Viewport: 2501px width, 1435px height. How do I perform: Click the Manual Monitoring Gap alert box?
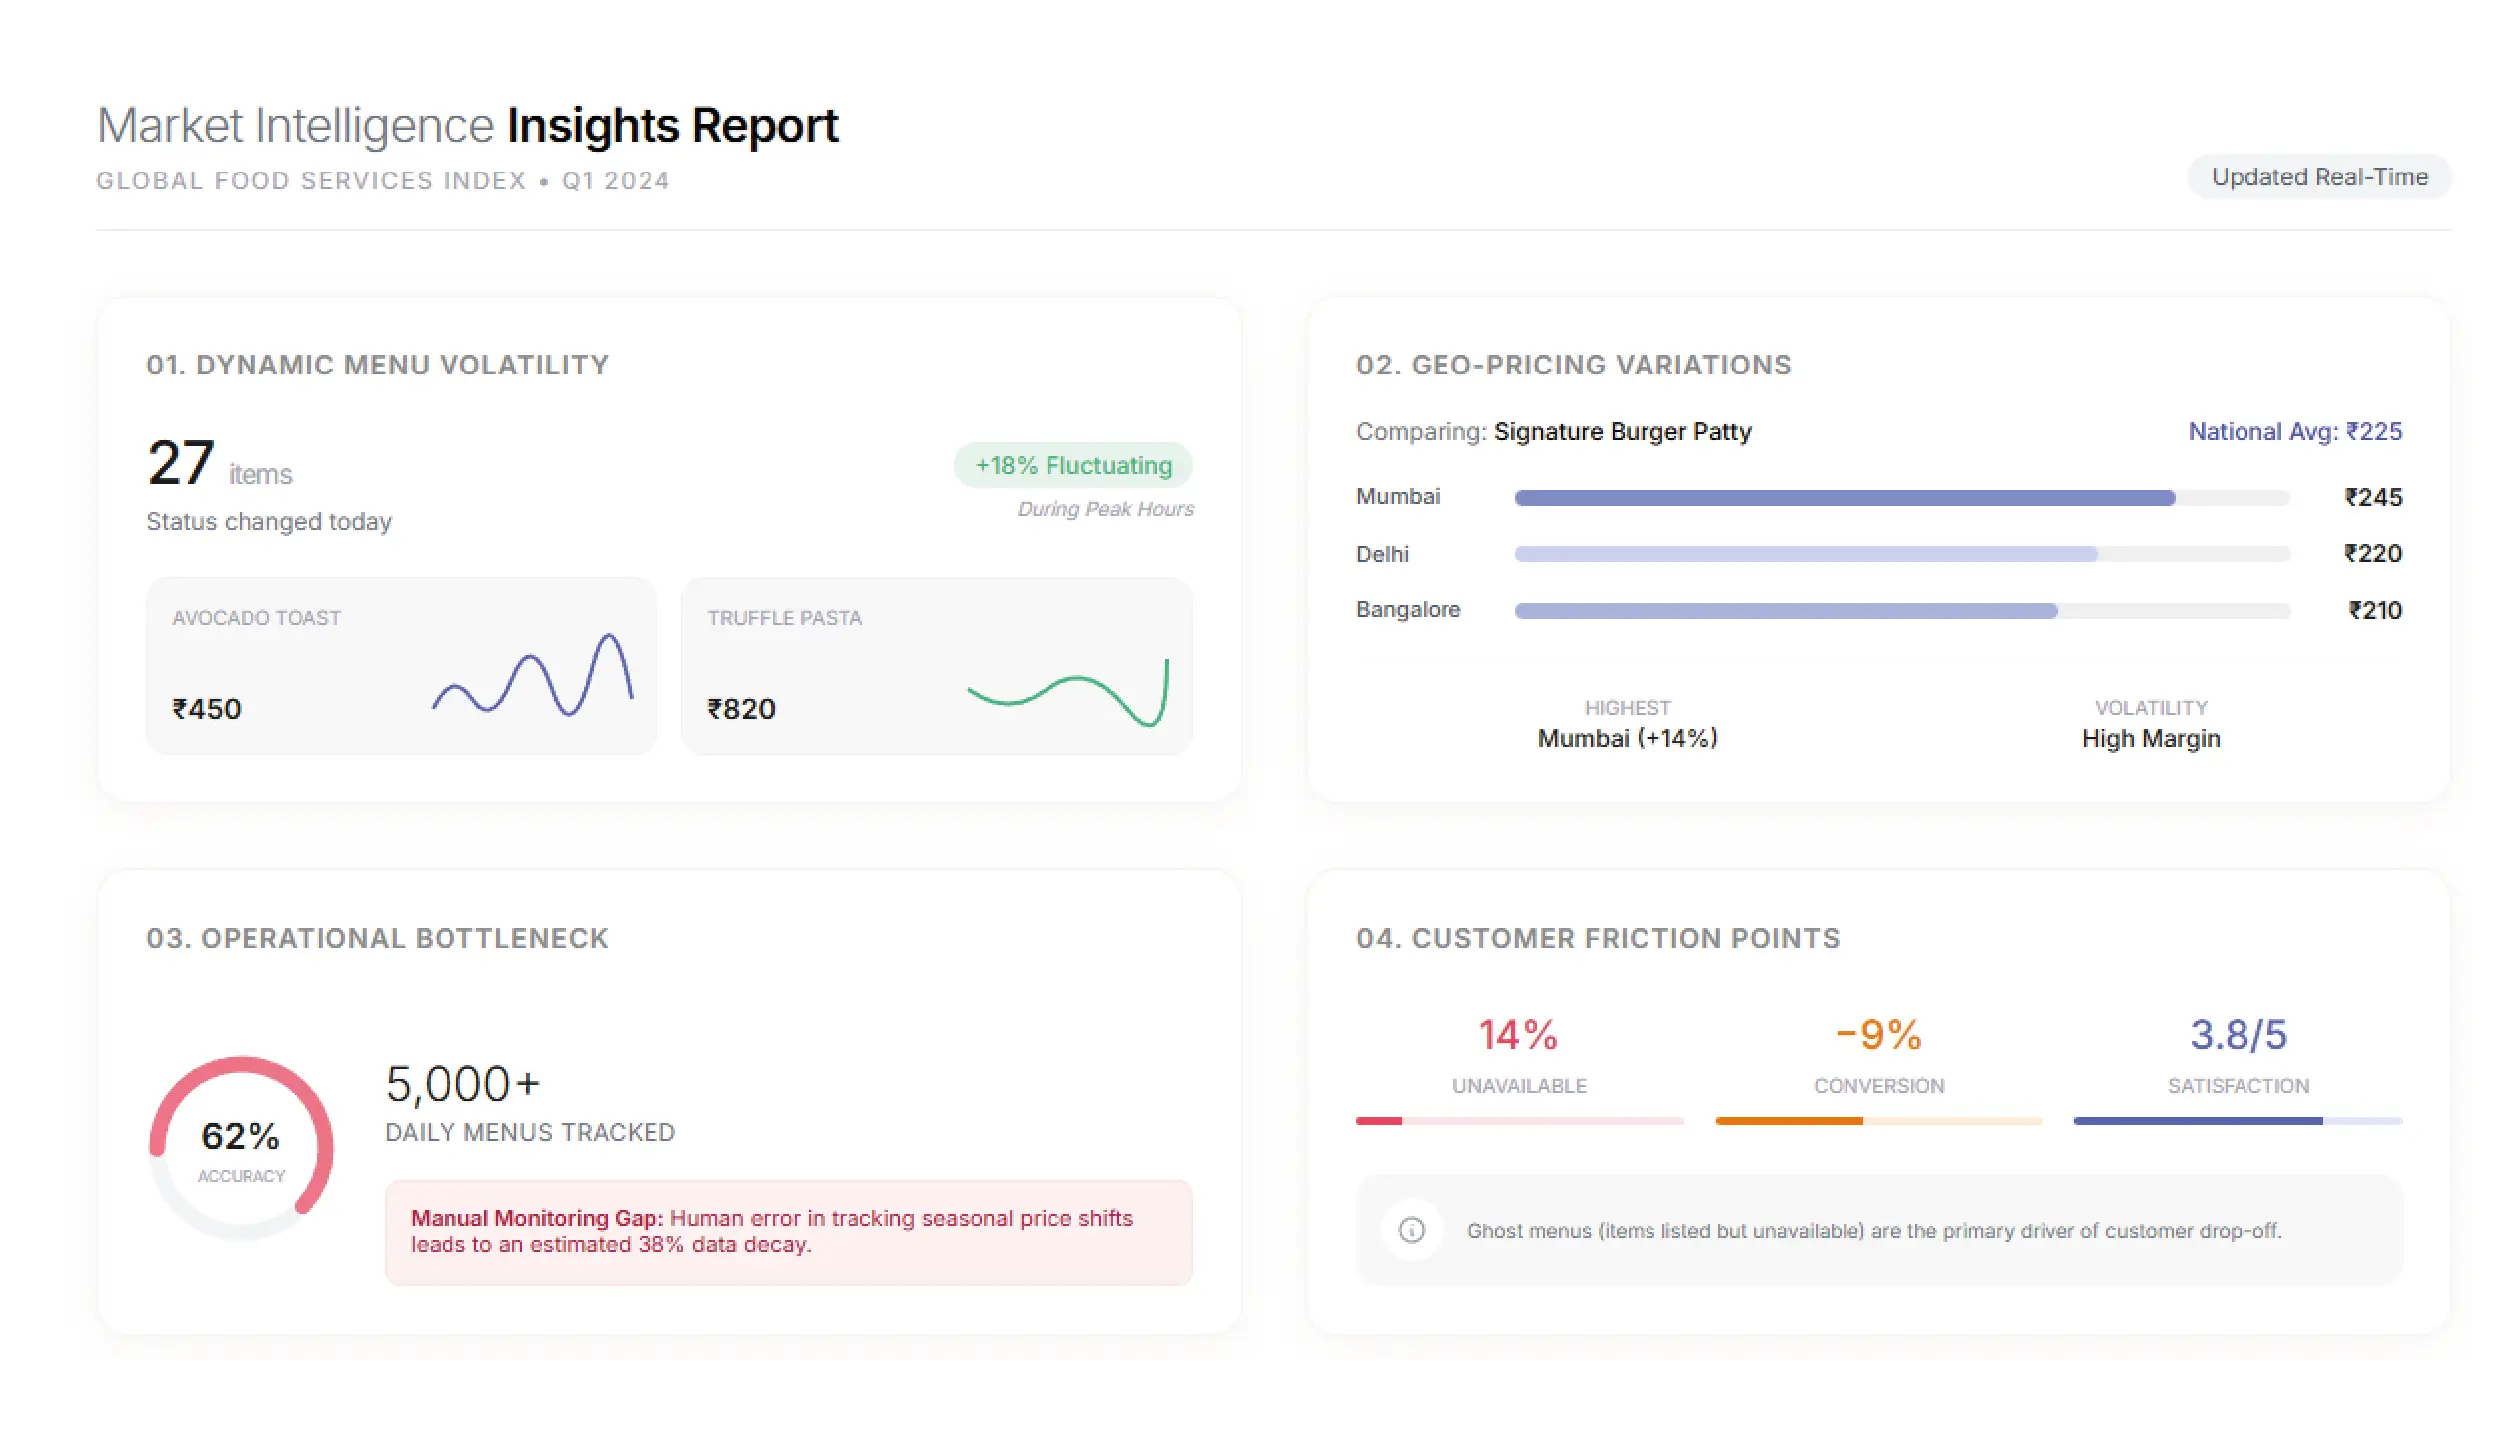tap(788, 1232)
